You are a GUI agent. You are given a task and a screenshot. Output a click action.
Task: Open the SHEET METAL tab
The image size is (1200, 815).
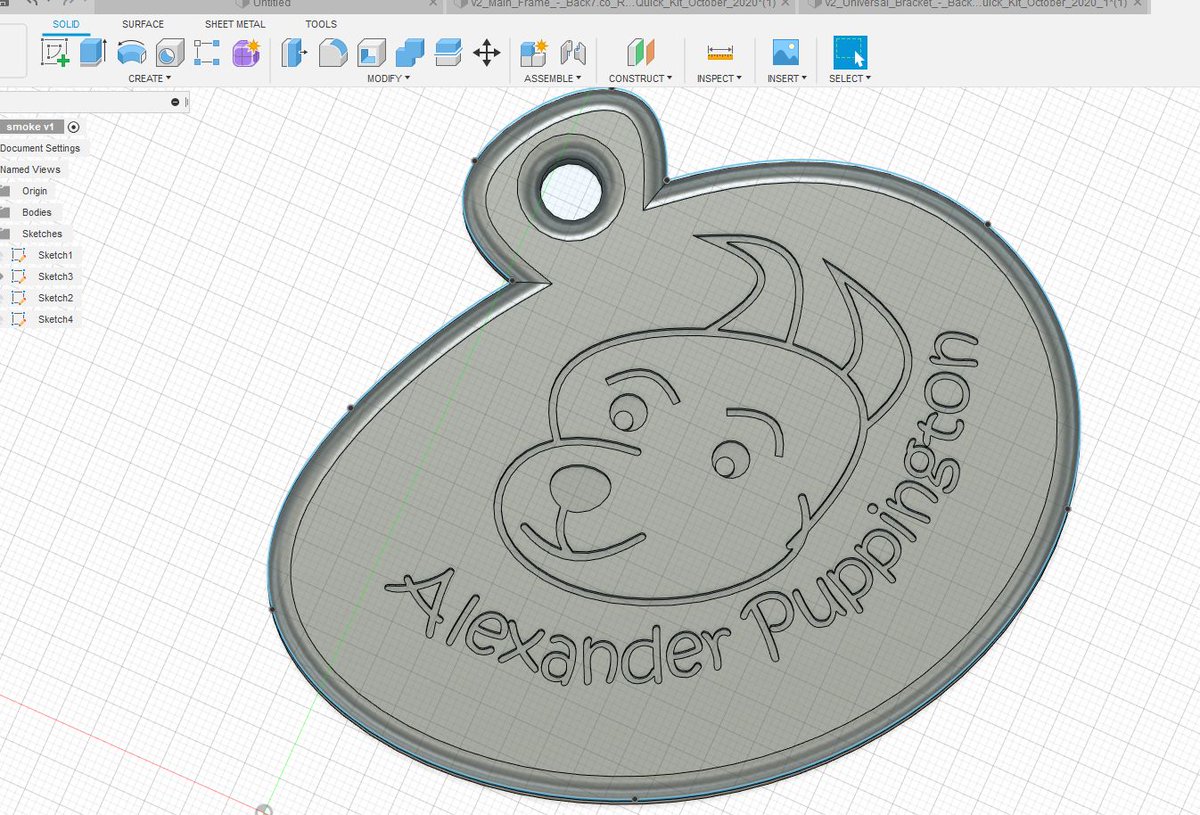pos(235,24)
